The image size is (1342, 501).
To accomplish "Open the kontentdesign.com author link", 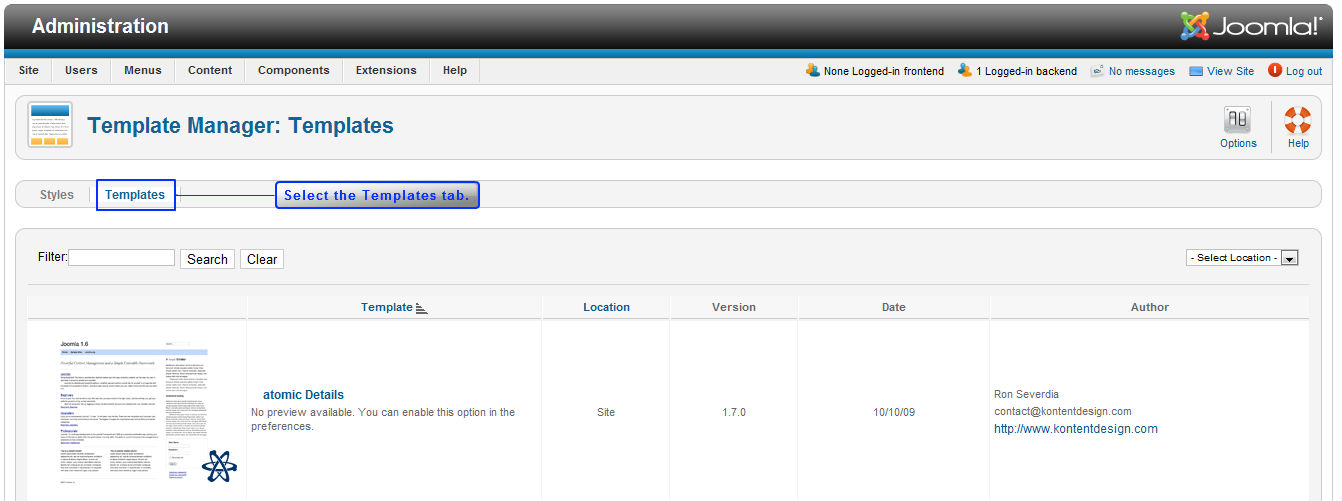I will pos(1076,429).
